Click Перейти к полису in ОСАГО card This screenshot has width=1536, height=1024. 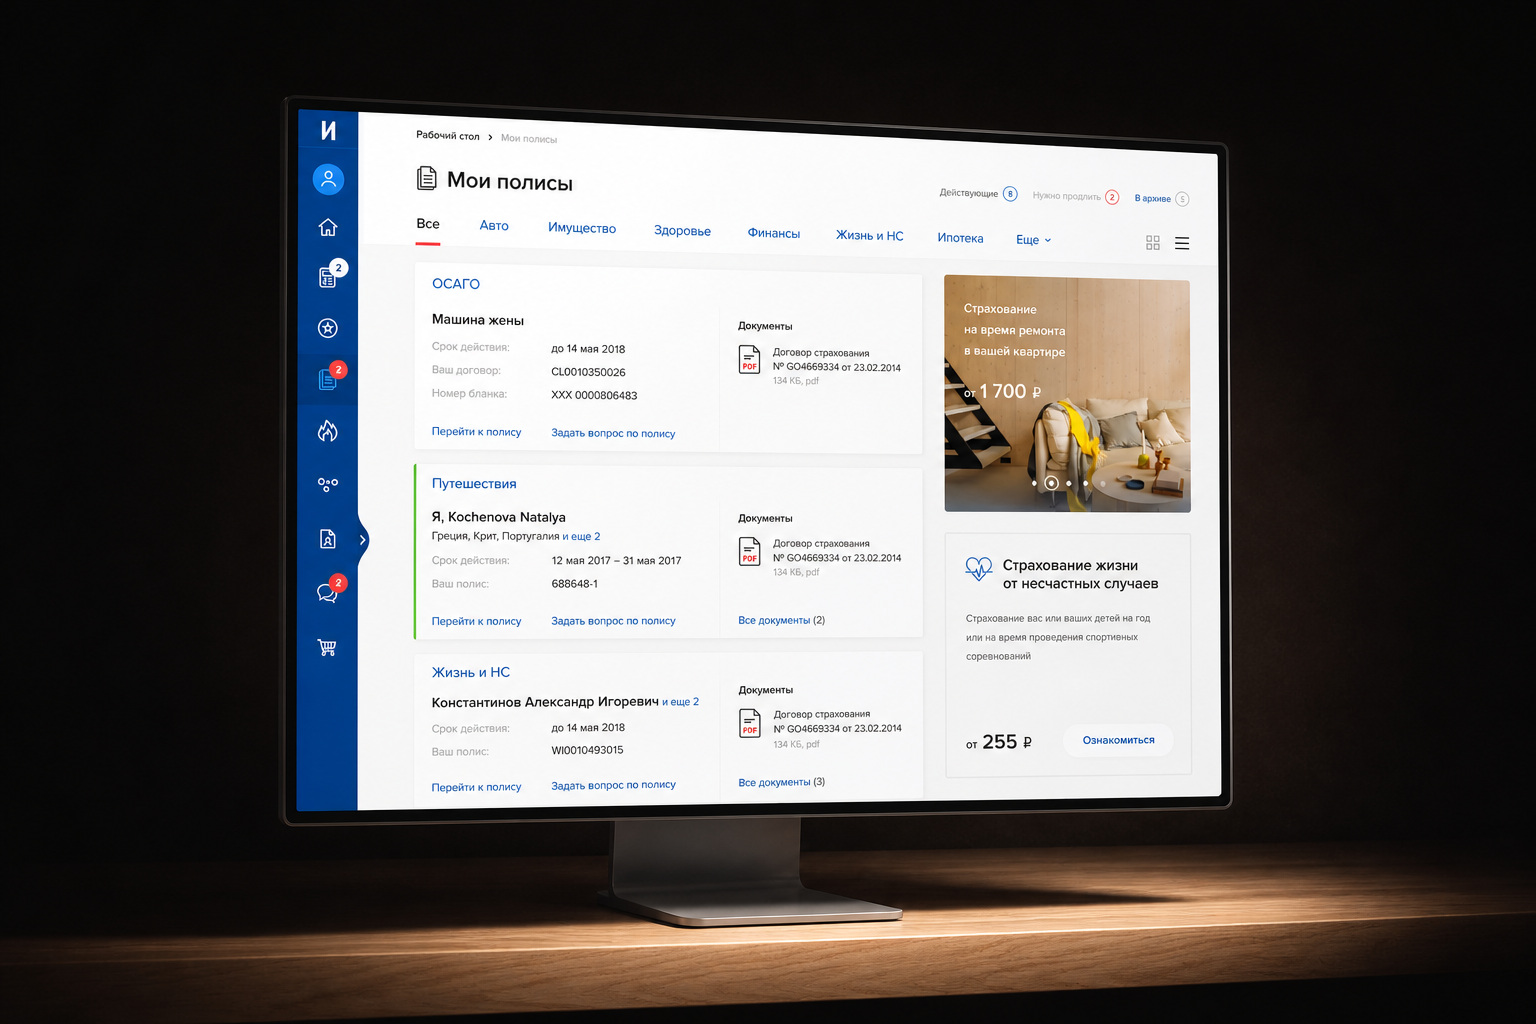click(x=476, y=432)
